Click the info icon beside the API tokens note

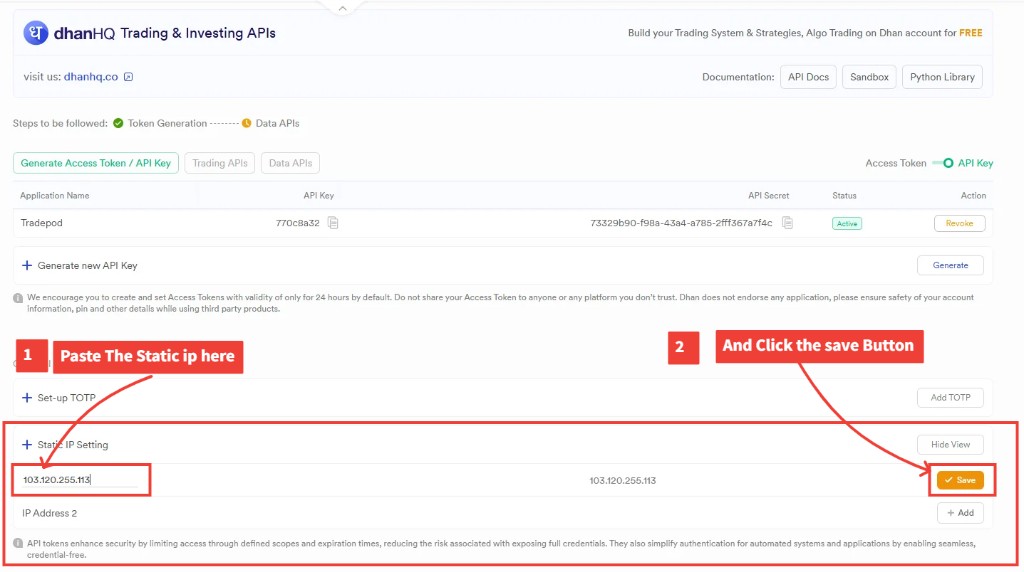tap(18, 544)
